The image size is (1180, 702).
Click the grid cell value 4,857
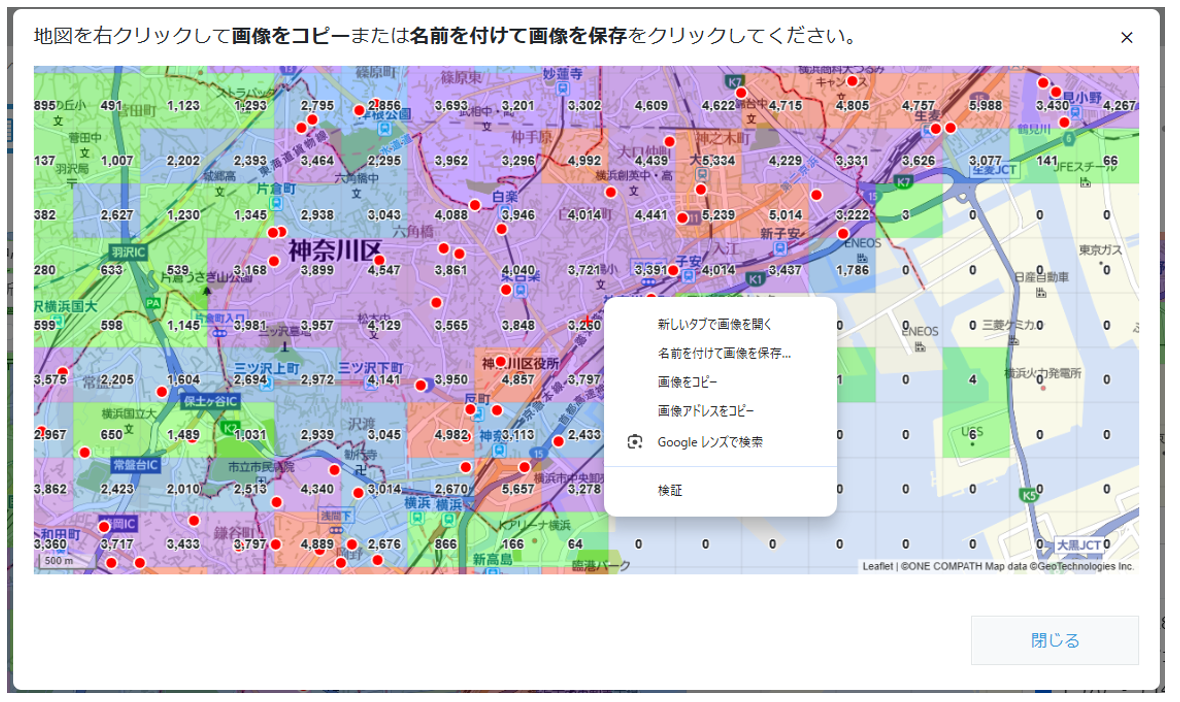click(x=518, y=379)
